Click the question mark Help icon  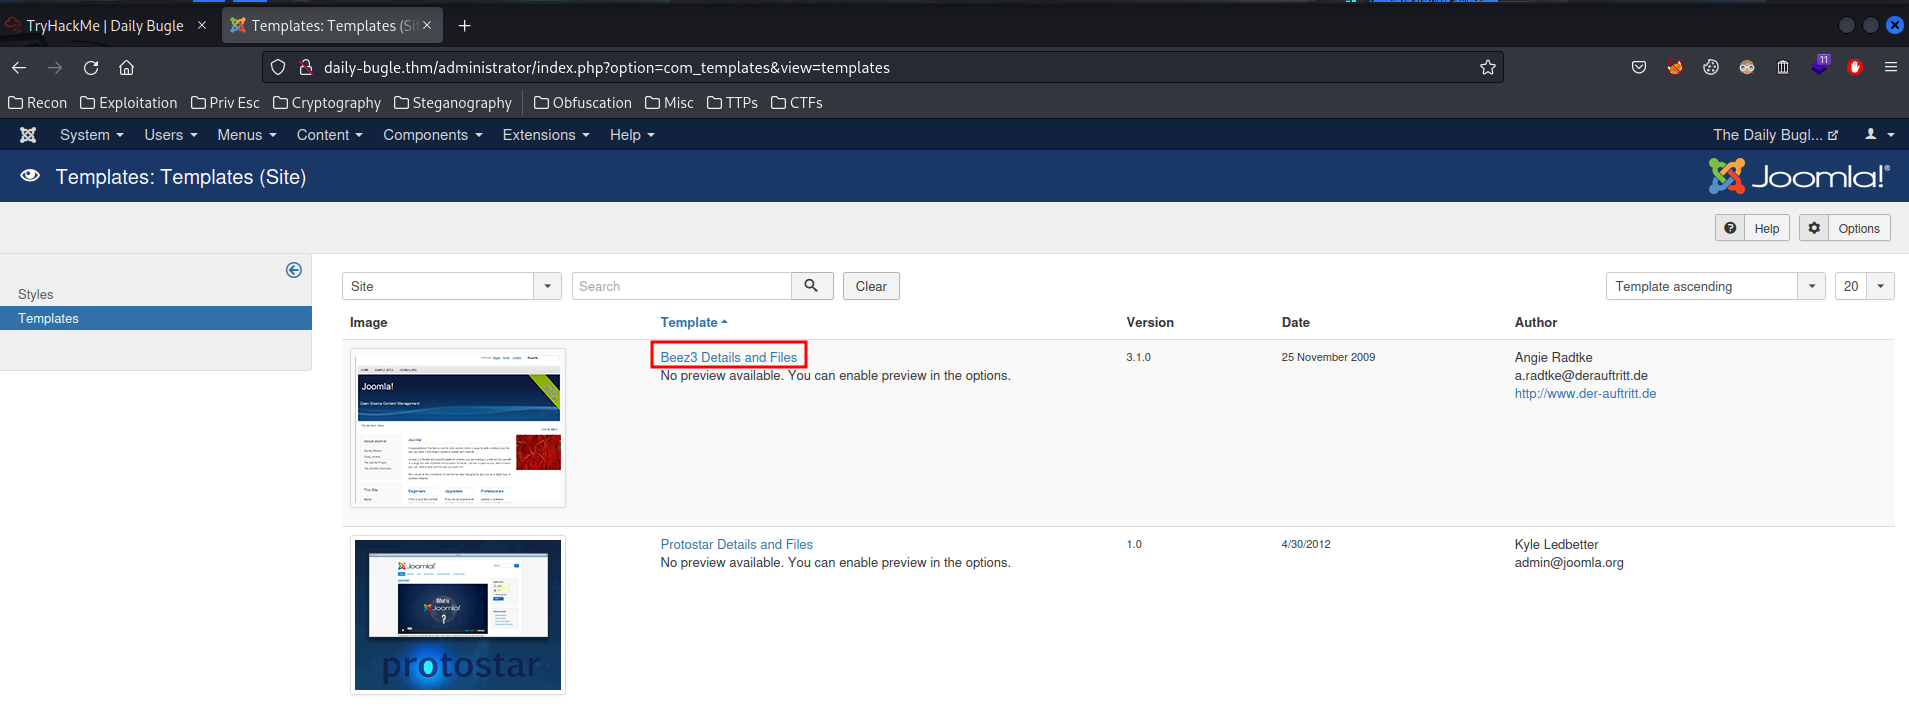click(1730, 228)
